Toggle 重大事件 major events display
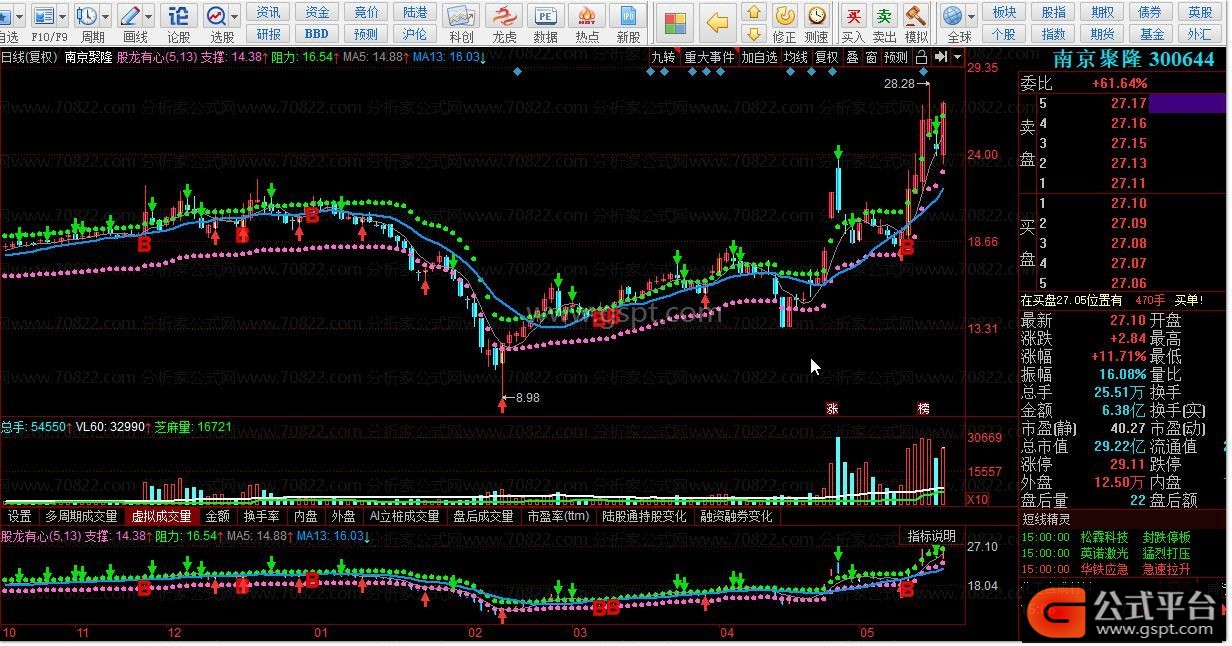Viewport: 1232px width, 646px height. 709,57
